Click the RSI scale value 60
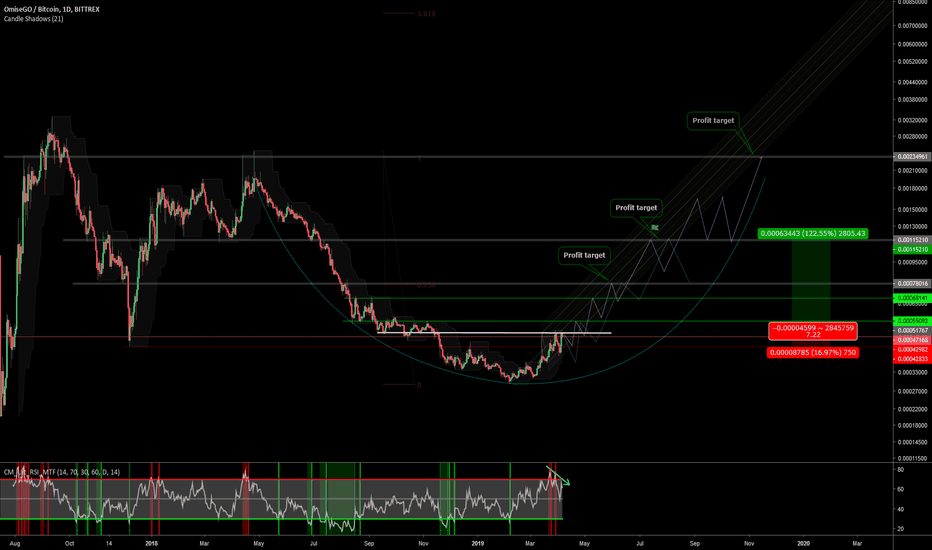The height and width of the screenshot is (550, 932). [900, 489]
